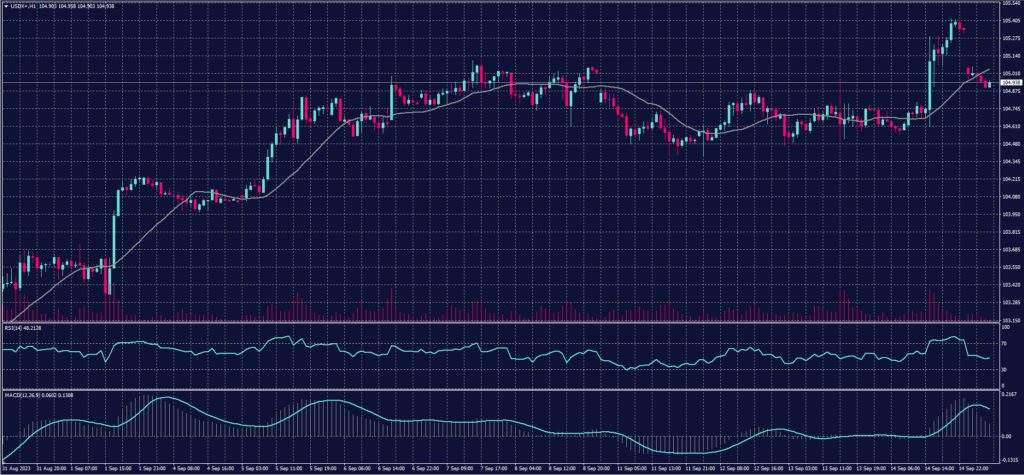
Task: Click the tall green candle on 1 Sep
Action: 115,228
